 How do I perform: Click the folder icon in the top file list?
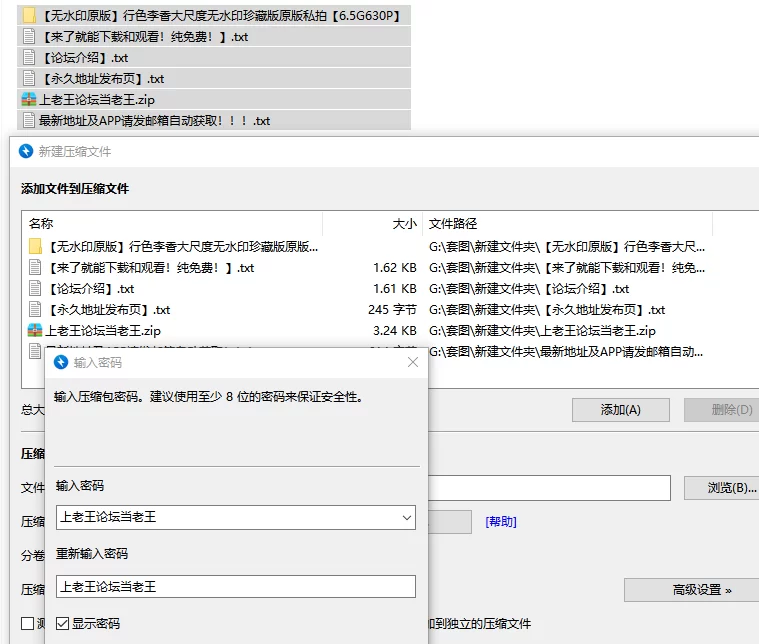click(29, 16)
